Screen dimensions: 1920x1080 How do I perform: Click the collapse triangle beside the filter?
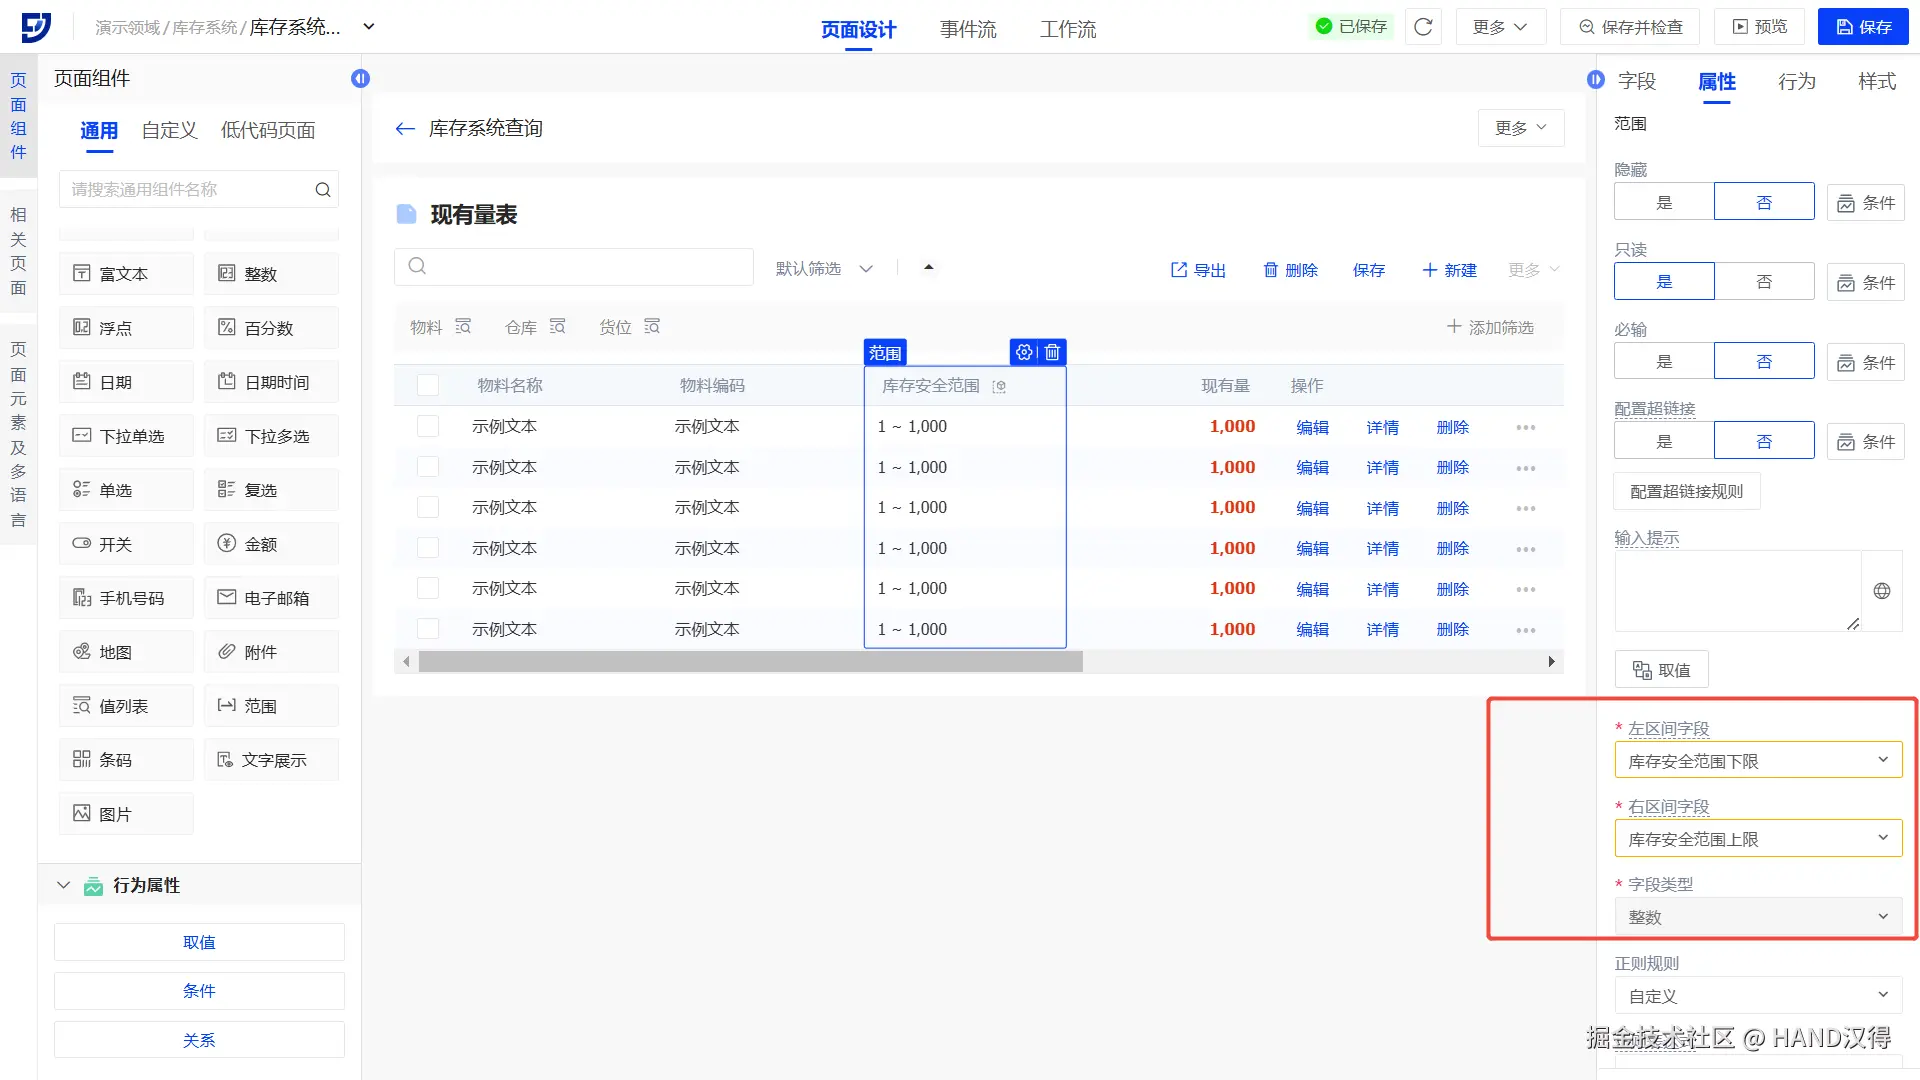point(929,267)
